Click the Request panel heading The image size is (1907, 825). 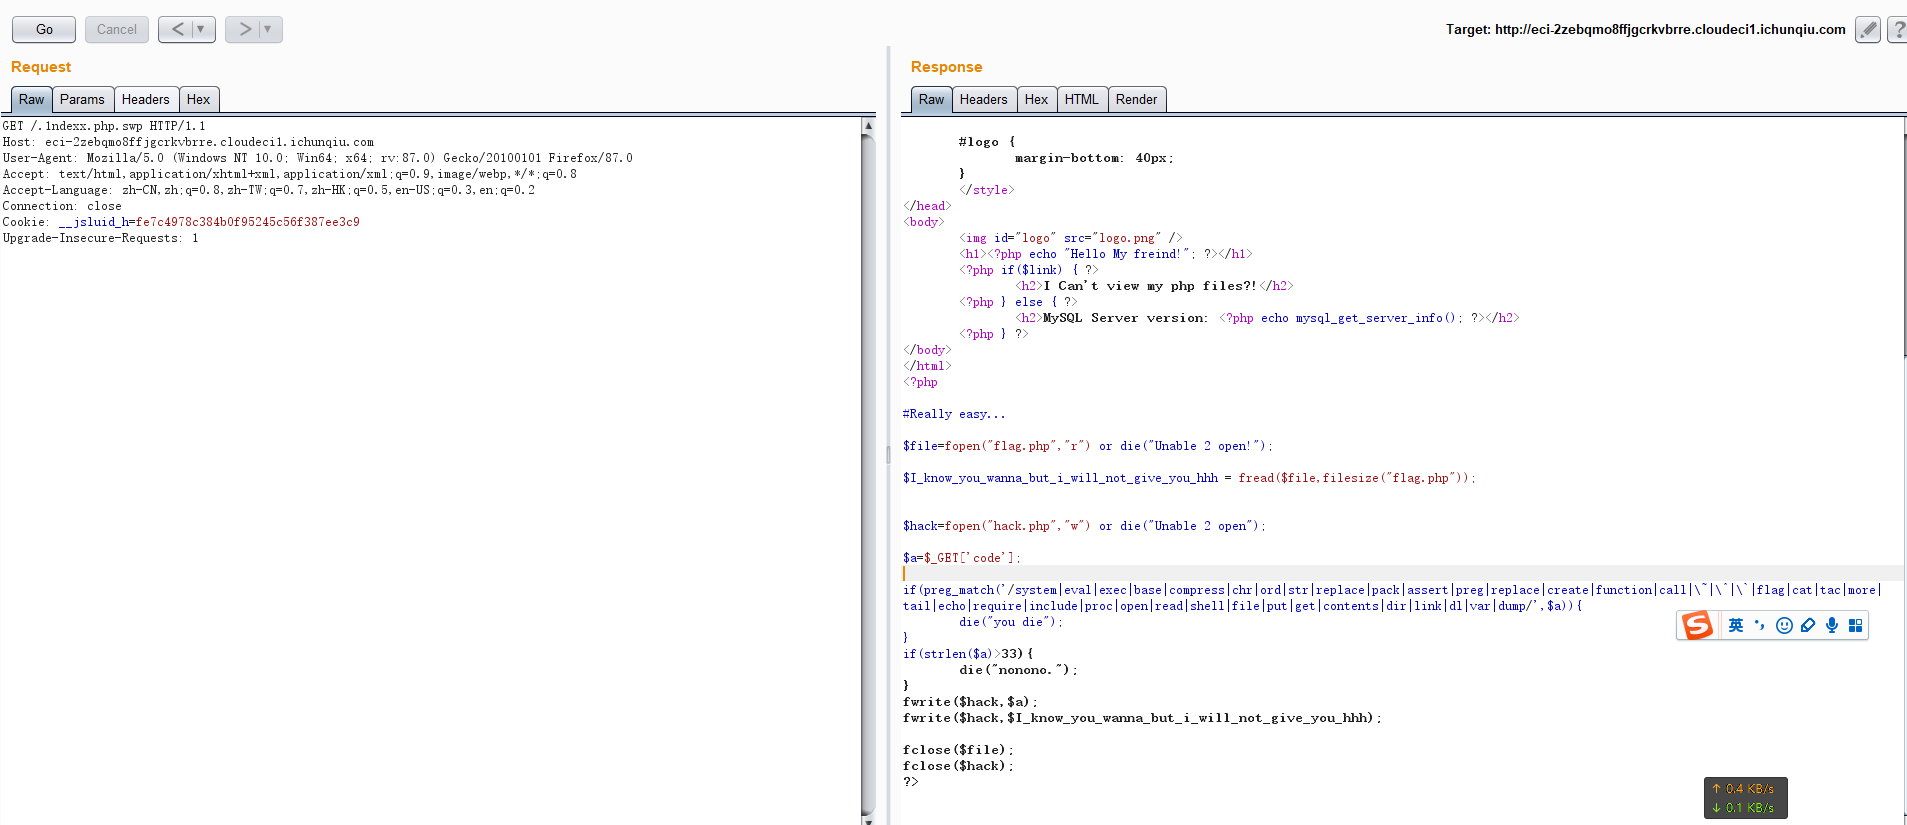[41, 67]
